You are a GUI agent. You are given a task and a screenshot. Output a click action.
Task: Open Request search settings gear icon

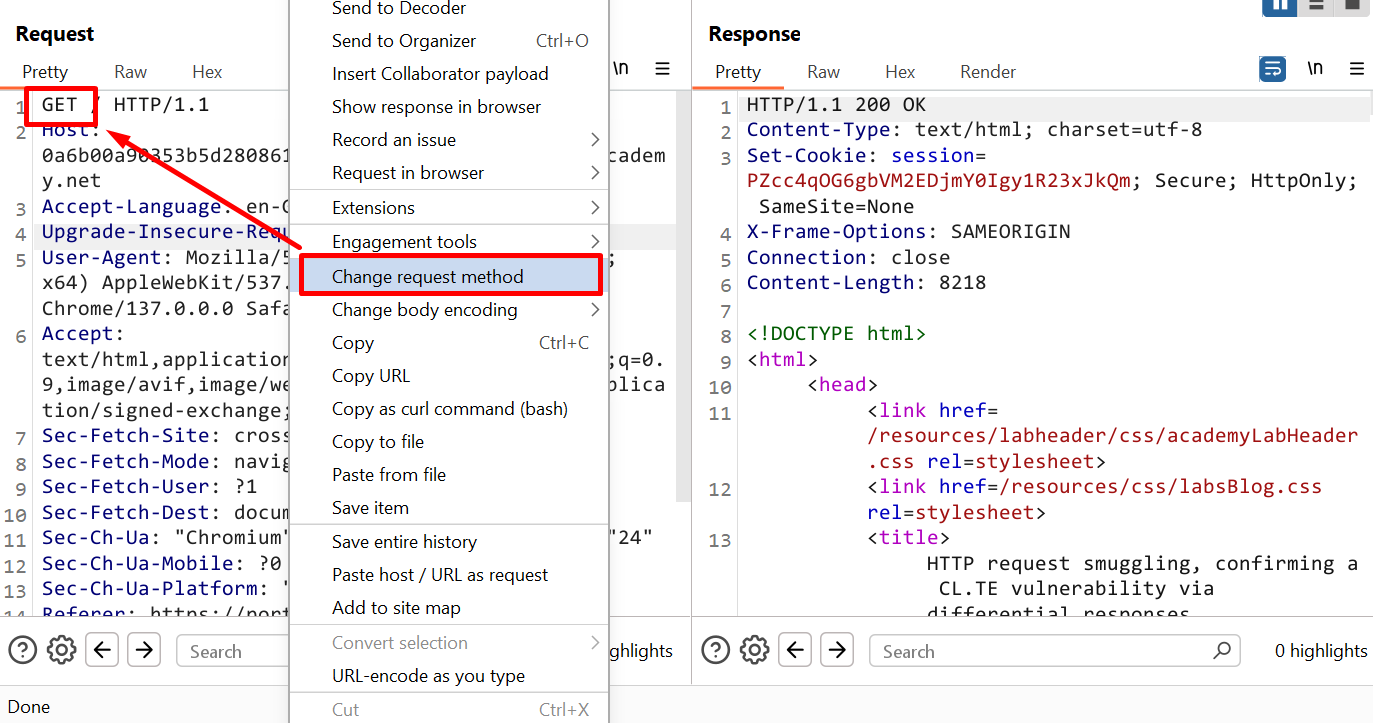pos(62,650)
